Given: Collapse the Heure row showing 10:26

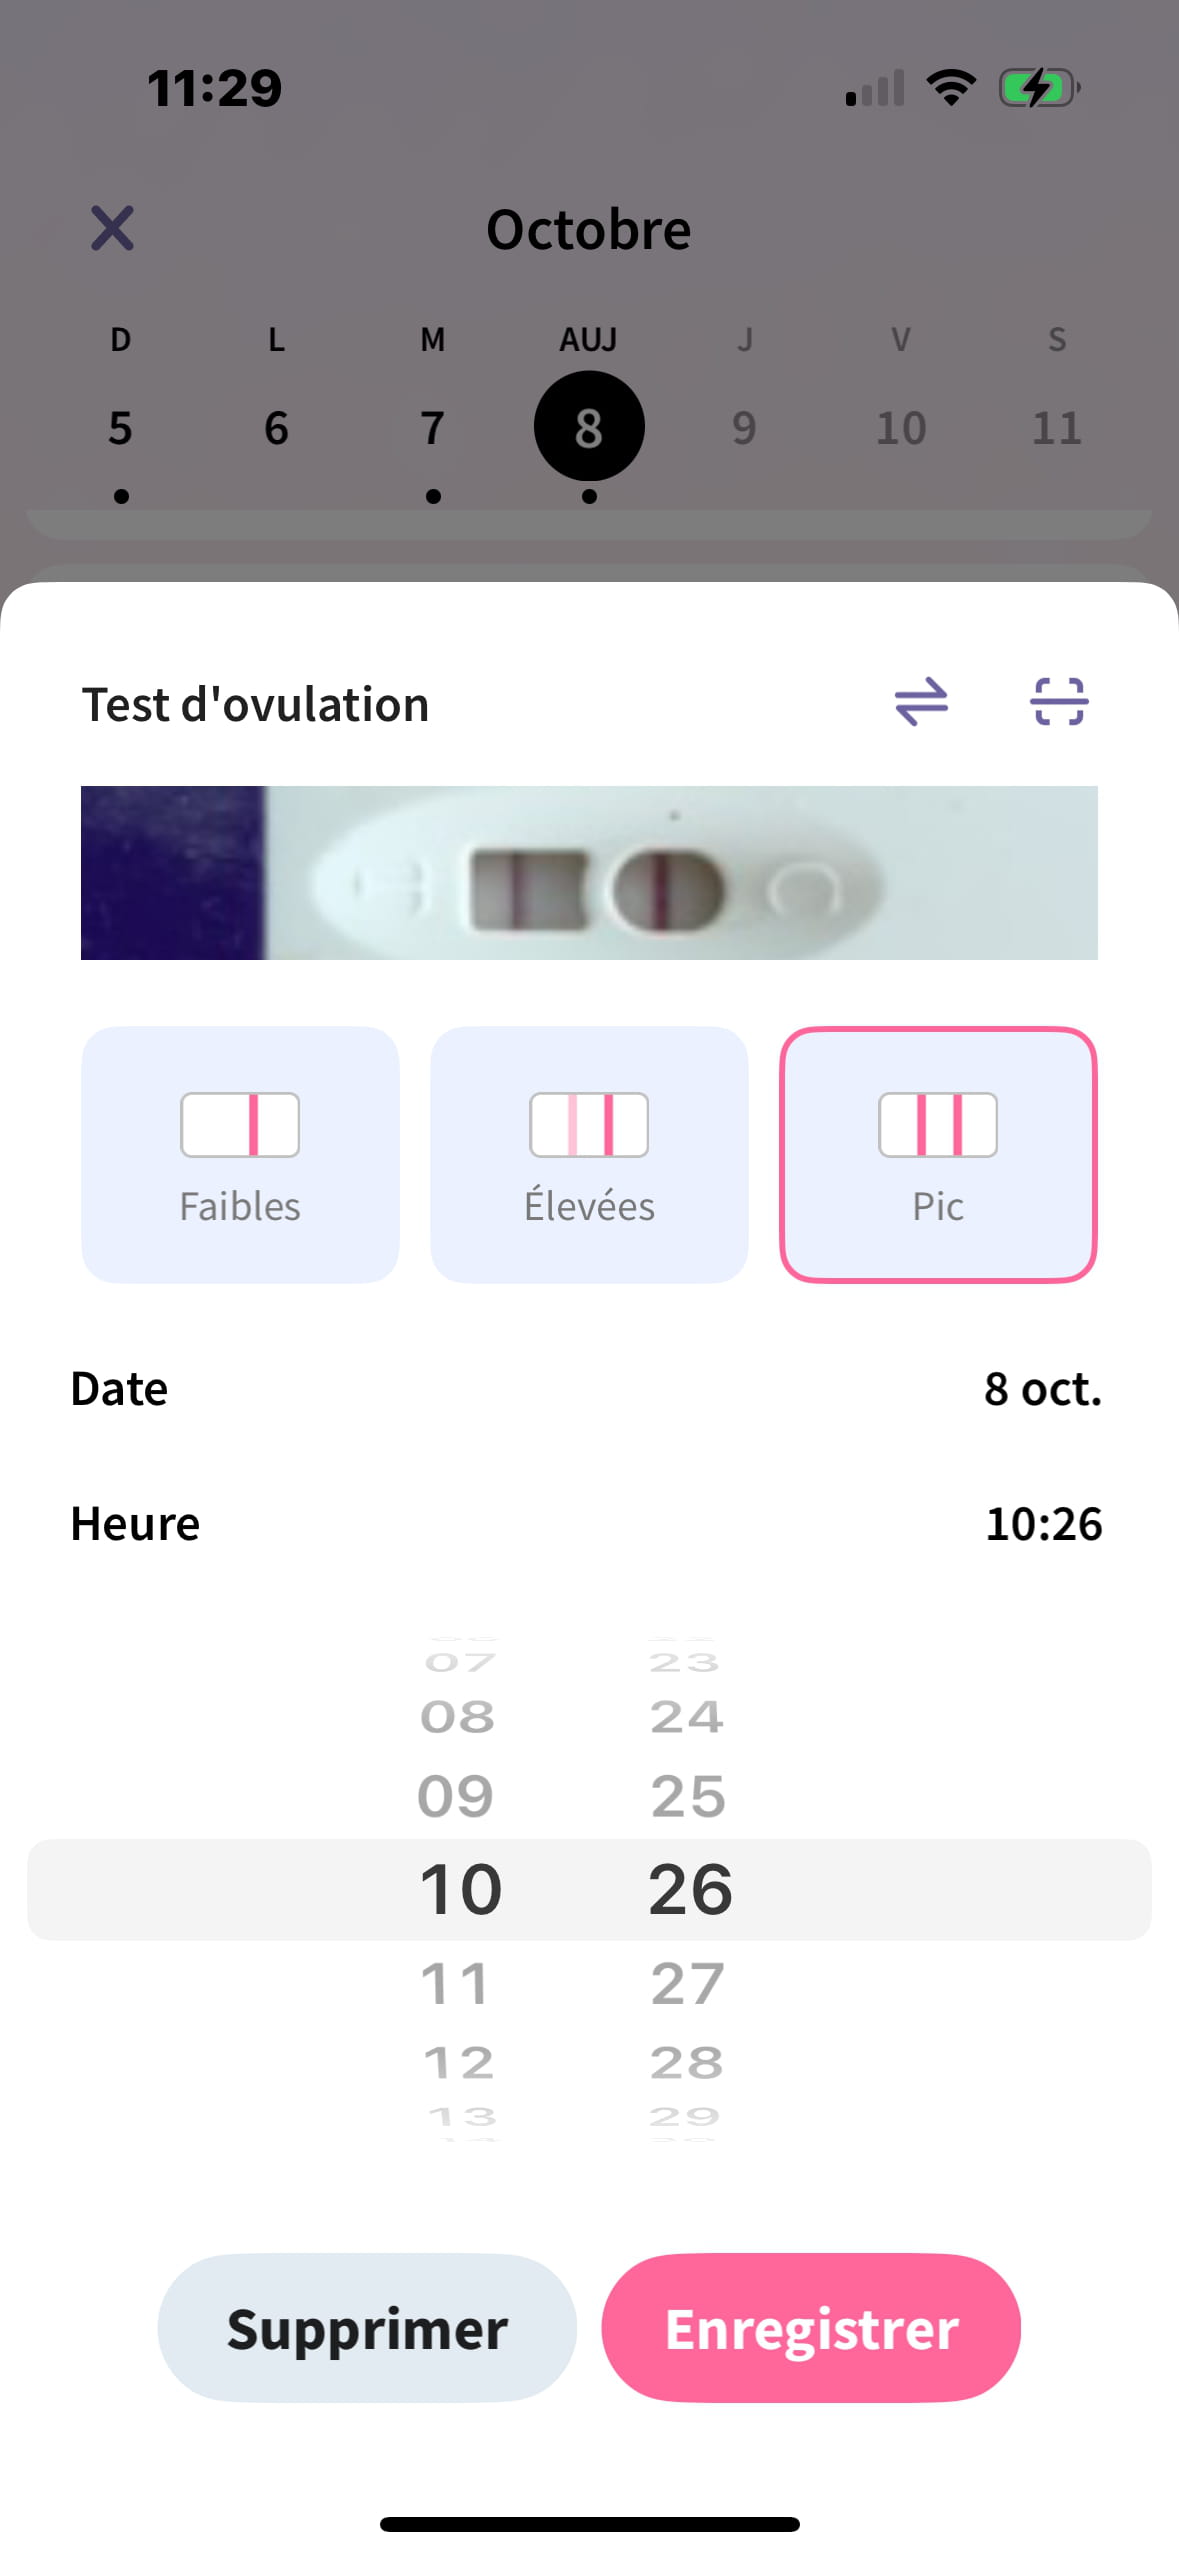Looking at the screenshot, I should (589, 1523).
